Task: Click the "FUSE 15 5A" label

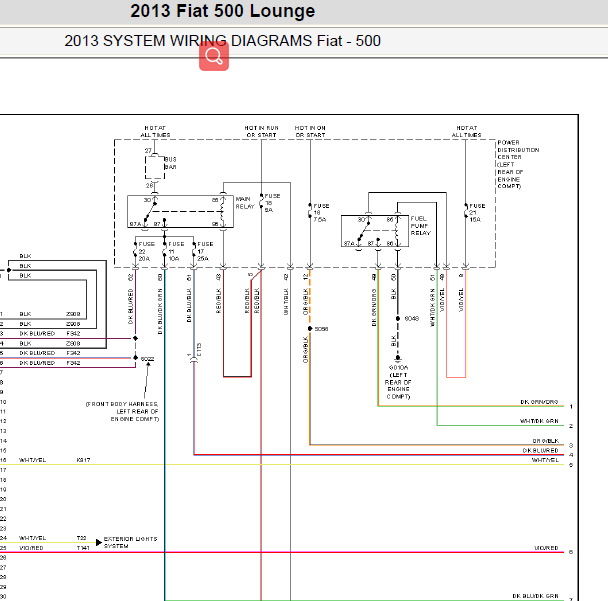Action: pyautogui.click(x=272, y=203)
